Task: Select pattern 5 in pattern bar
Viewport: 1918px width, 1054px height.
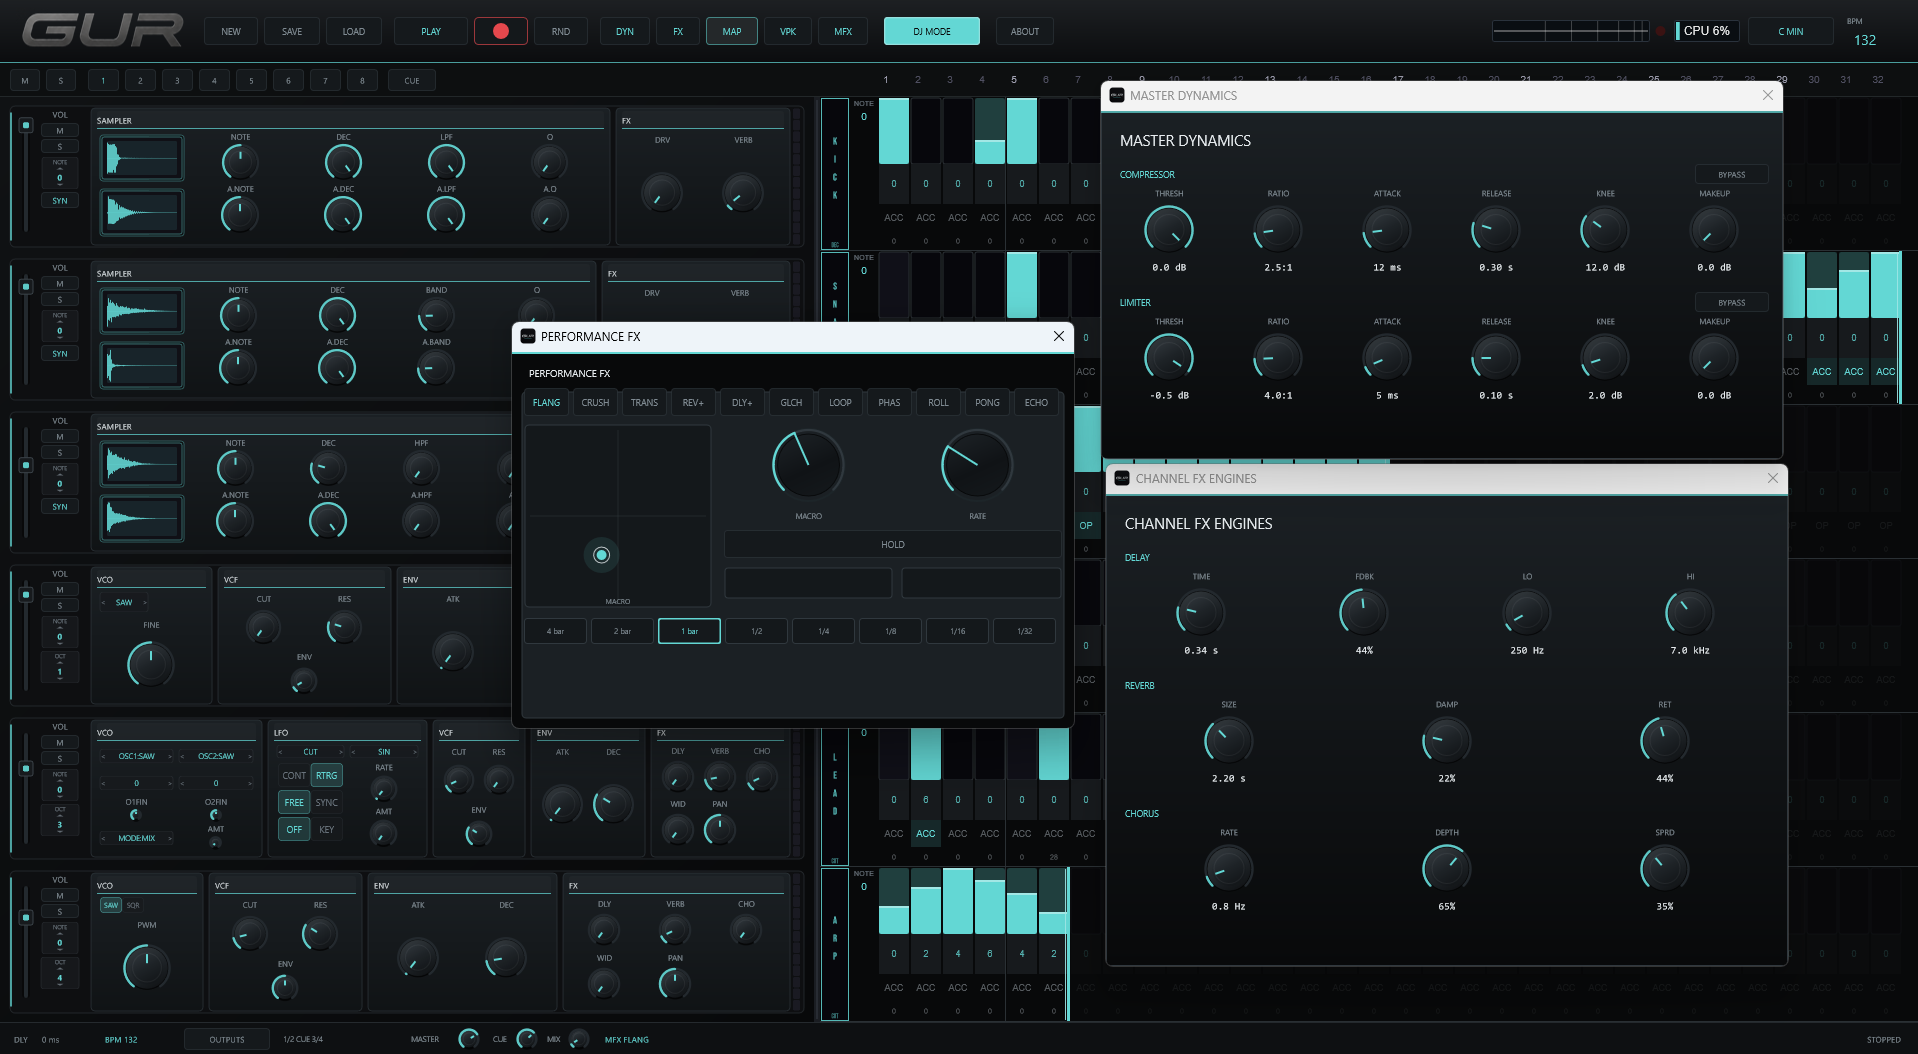Action: 251,81
